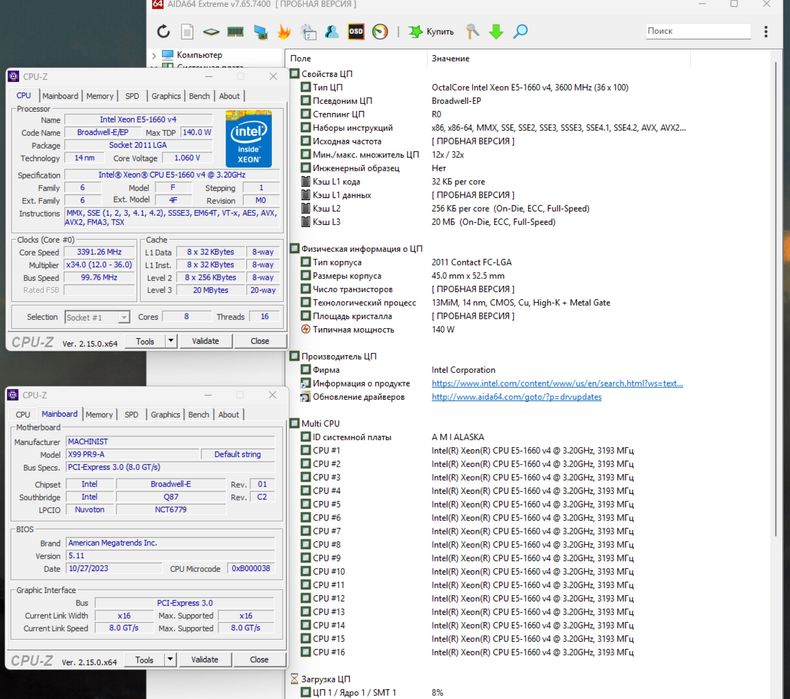Click the blue user silhouette icon
Screen dimensions: 790x699
pos(332,31)
